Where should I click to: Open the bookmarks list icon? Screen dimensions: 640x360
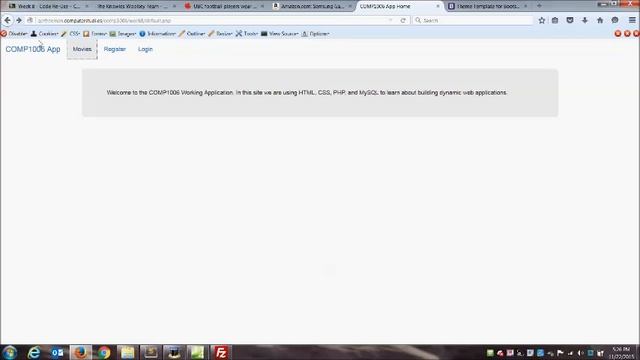pos(555,20)
